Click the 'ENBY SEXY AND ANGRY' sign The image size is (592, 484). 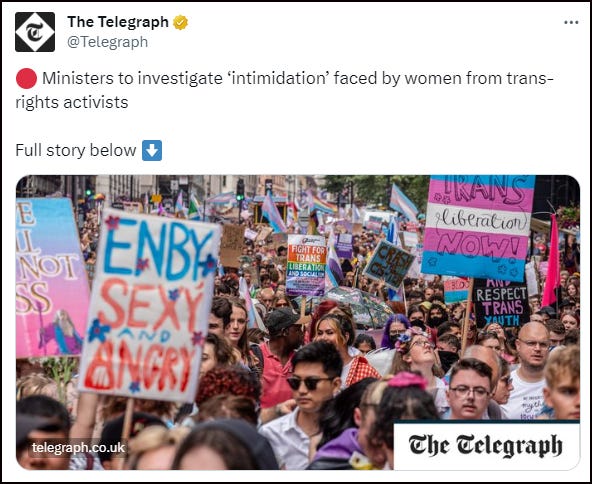point(148,306)
